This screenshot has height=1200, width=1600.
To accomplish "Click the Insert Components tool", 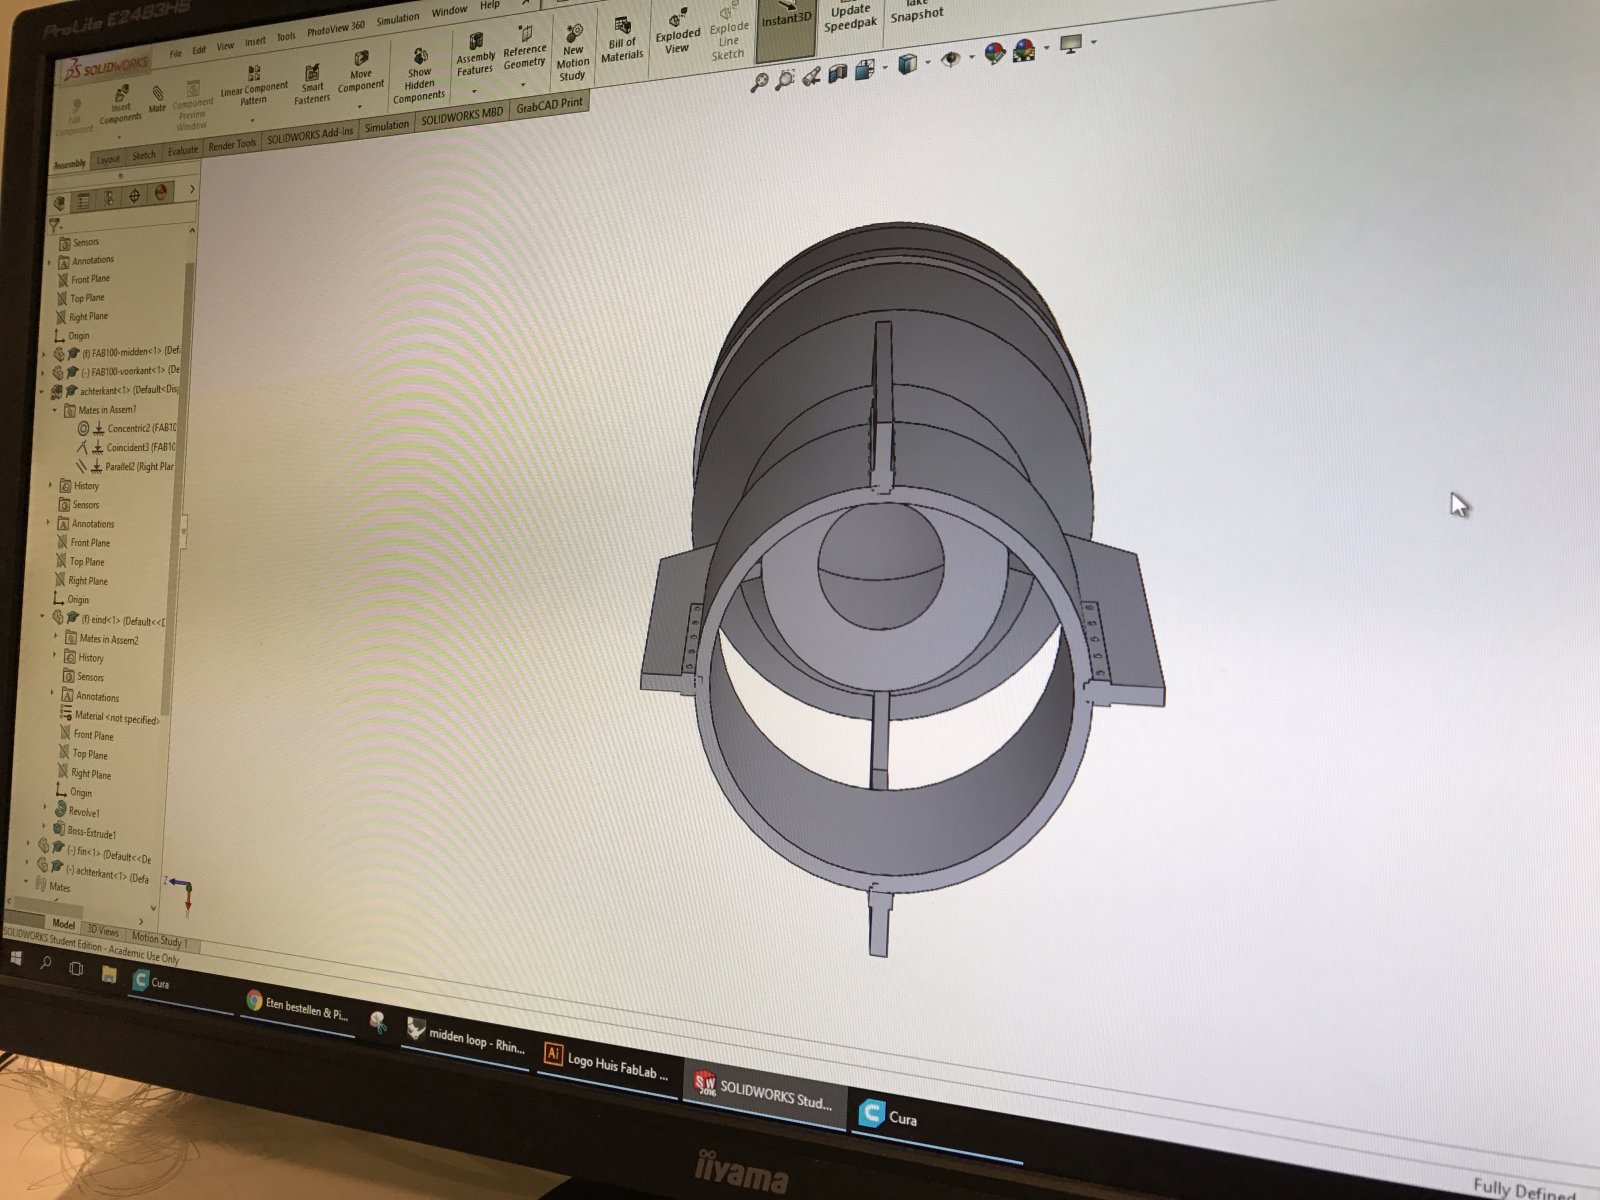I will 121,104.
